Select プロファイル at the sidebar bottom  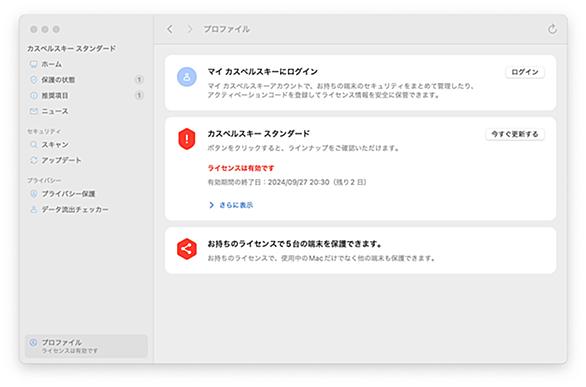[86, 346]
